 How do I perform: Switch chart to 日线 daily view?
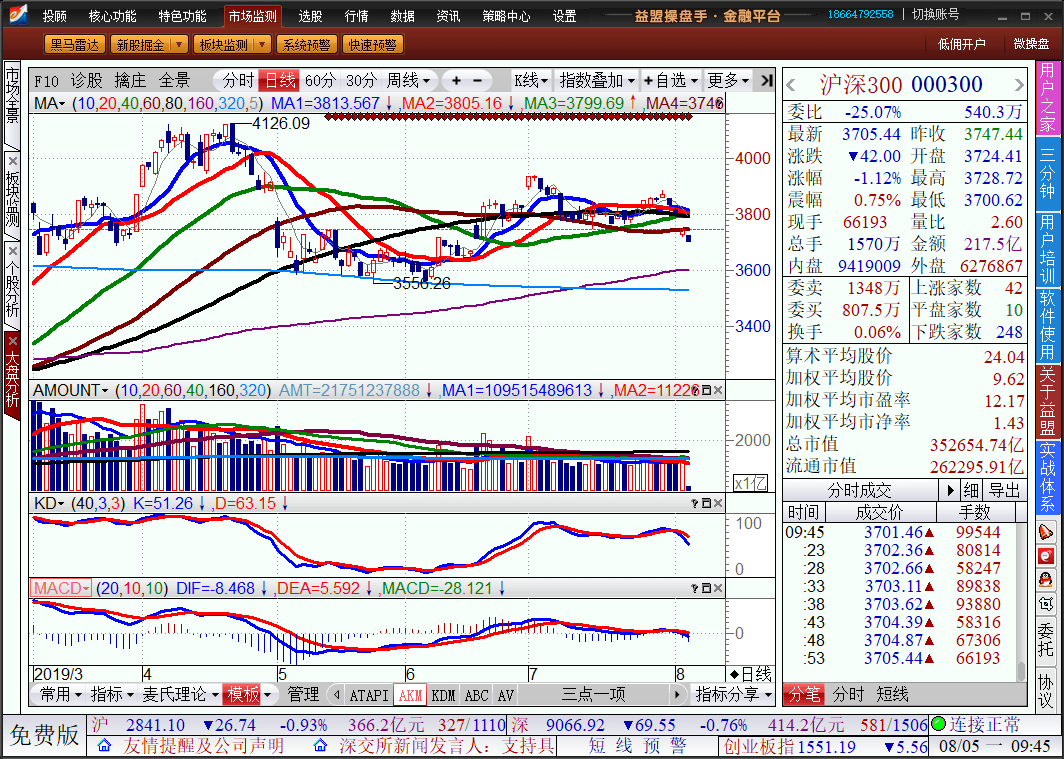click(280, 81)
